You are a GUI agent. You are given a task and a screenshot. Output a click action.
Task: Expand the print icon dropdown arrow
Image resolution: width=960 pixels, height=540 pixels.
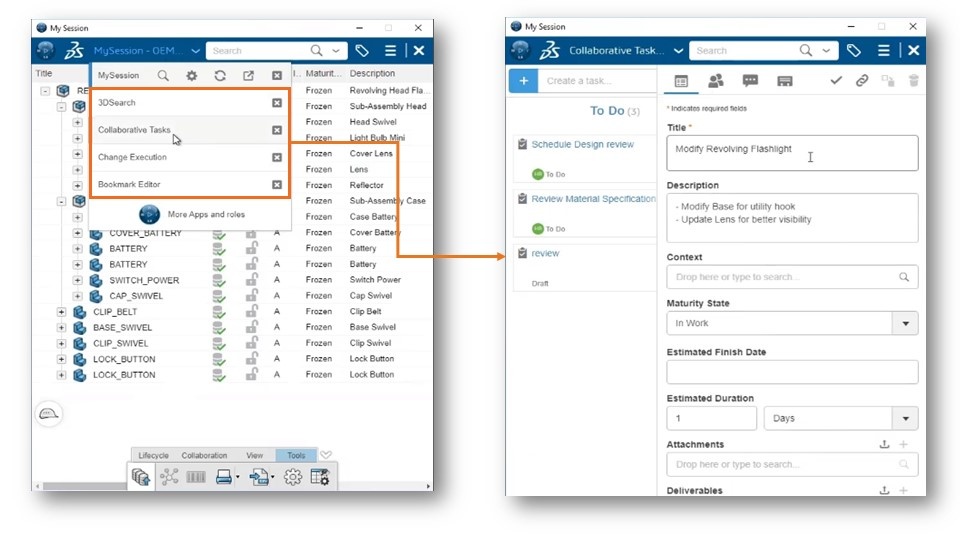(238, 477)
